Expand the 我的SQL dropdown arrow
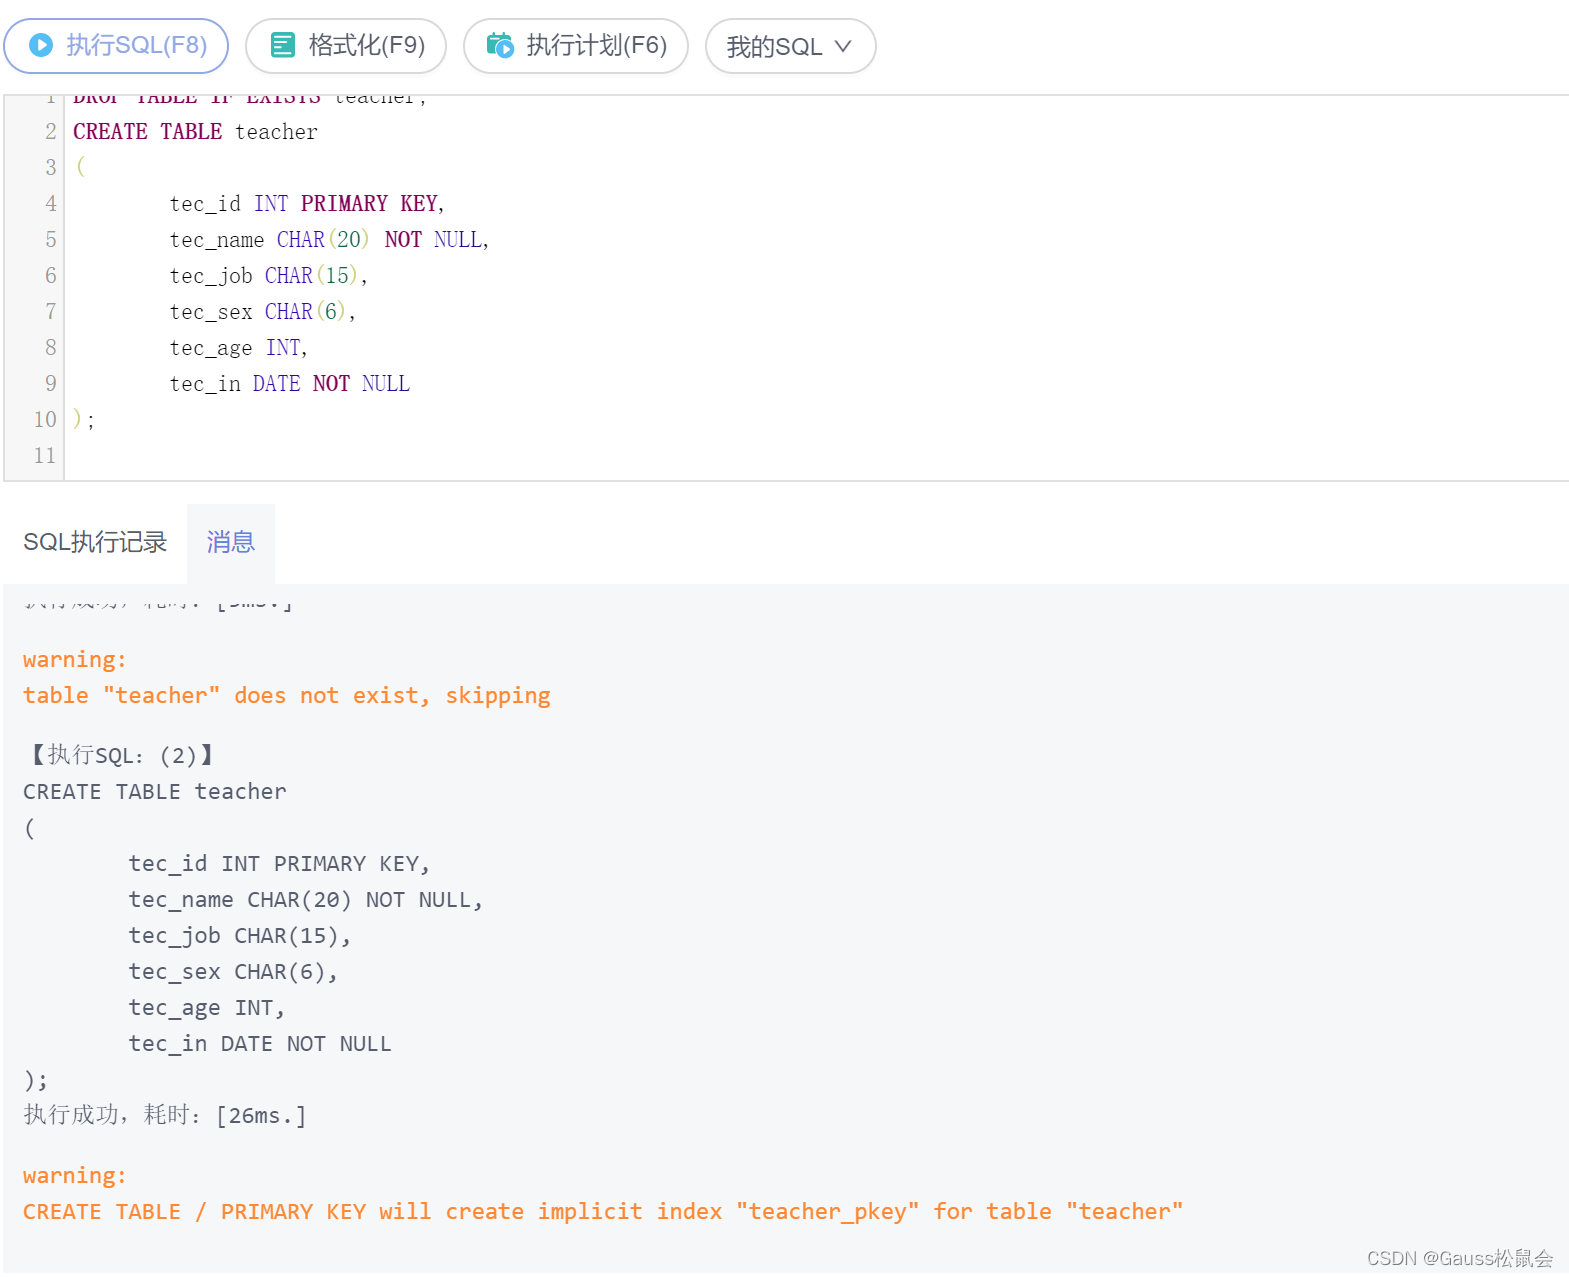Screen dimensions: 1569x1277 [x=843, y=46]
